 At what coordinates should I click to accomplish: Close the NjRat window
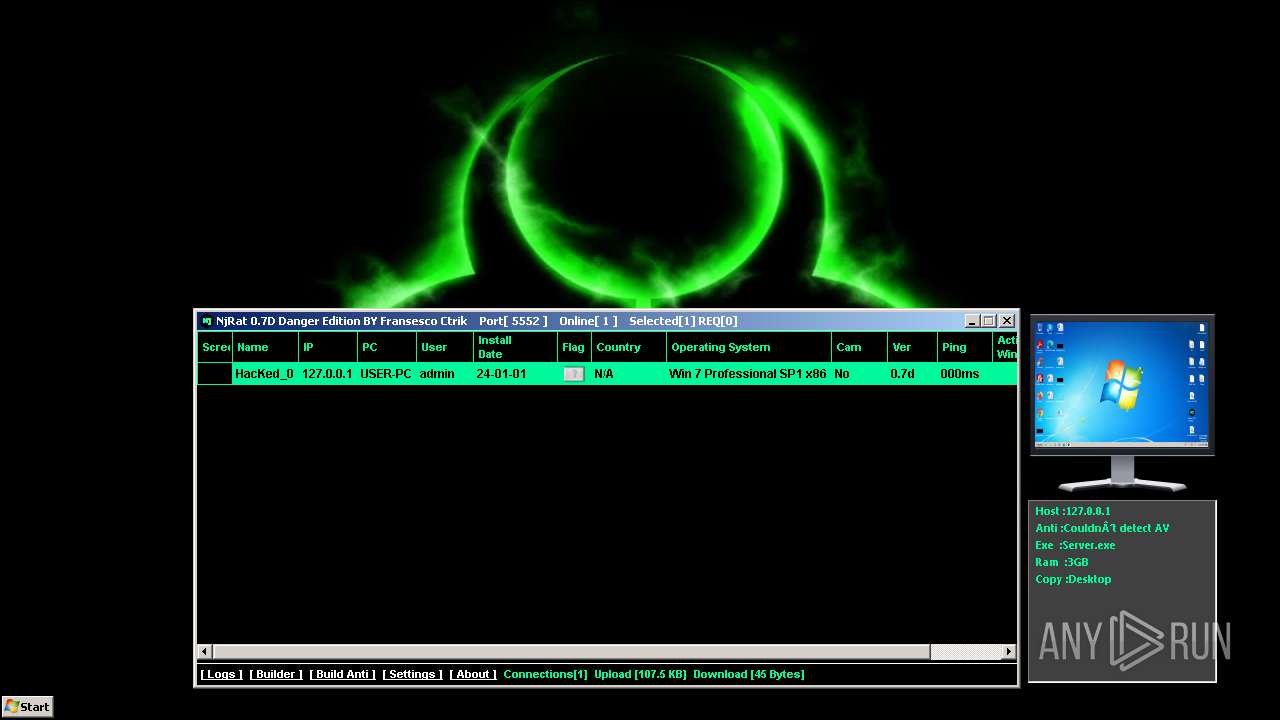click(1007, 321)
